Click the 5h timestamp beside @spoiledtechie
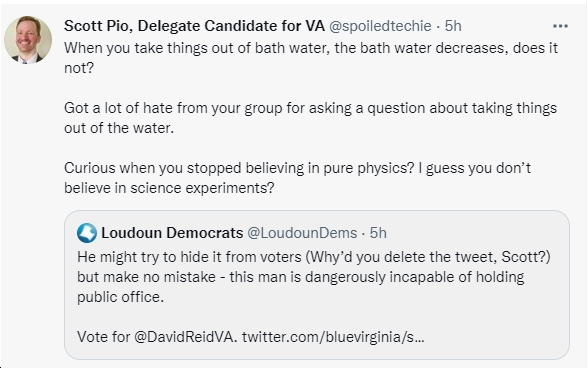The height and width of the screenshot is (368, 588). 453,26
